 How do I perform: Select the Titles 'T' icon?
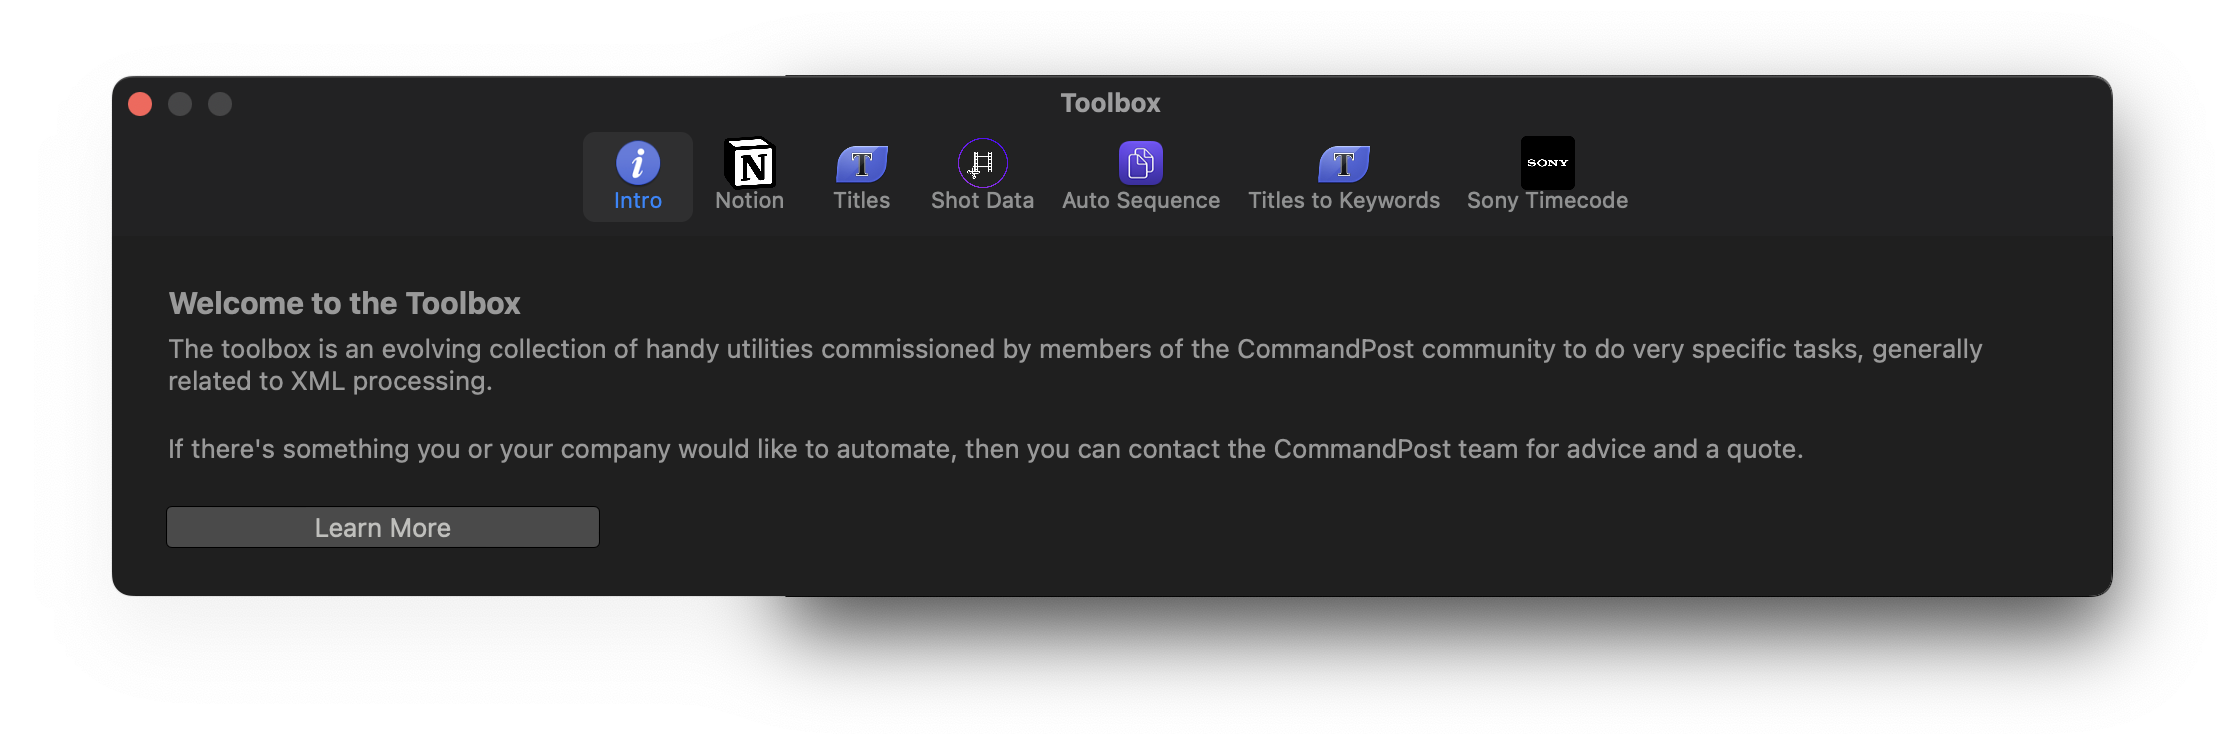pyautogui.click(x=862, y=163)
